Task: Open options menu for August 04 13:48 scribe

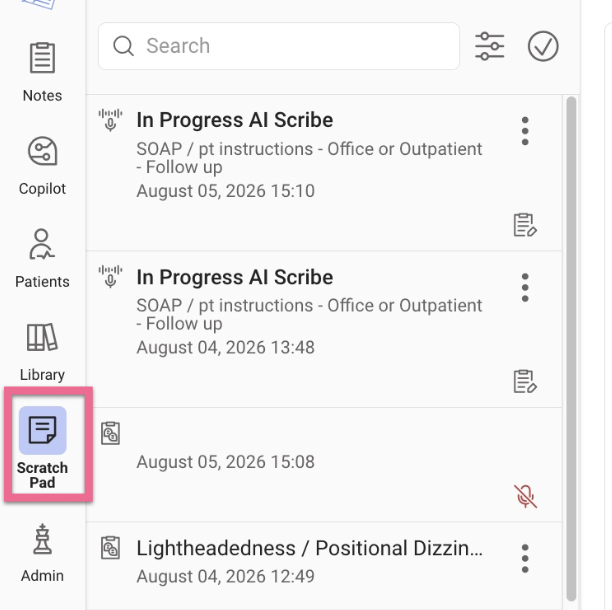Action: coord(525,288)
